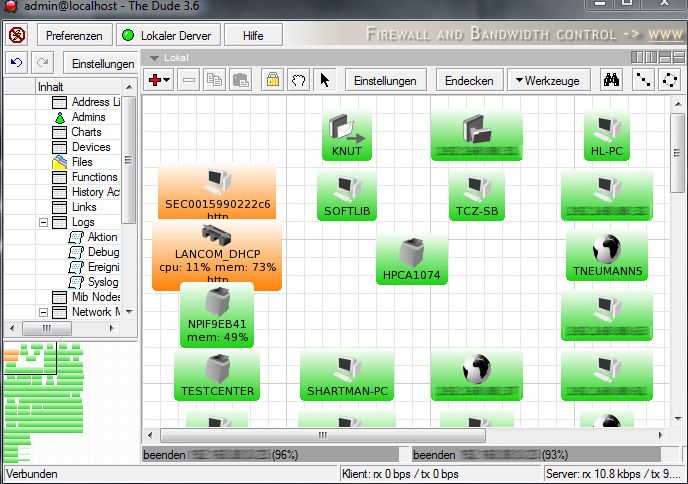Screen dimensions: 688x484
Task: Click the HPCA1074 printer node
Action: pos(411,259)
